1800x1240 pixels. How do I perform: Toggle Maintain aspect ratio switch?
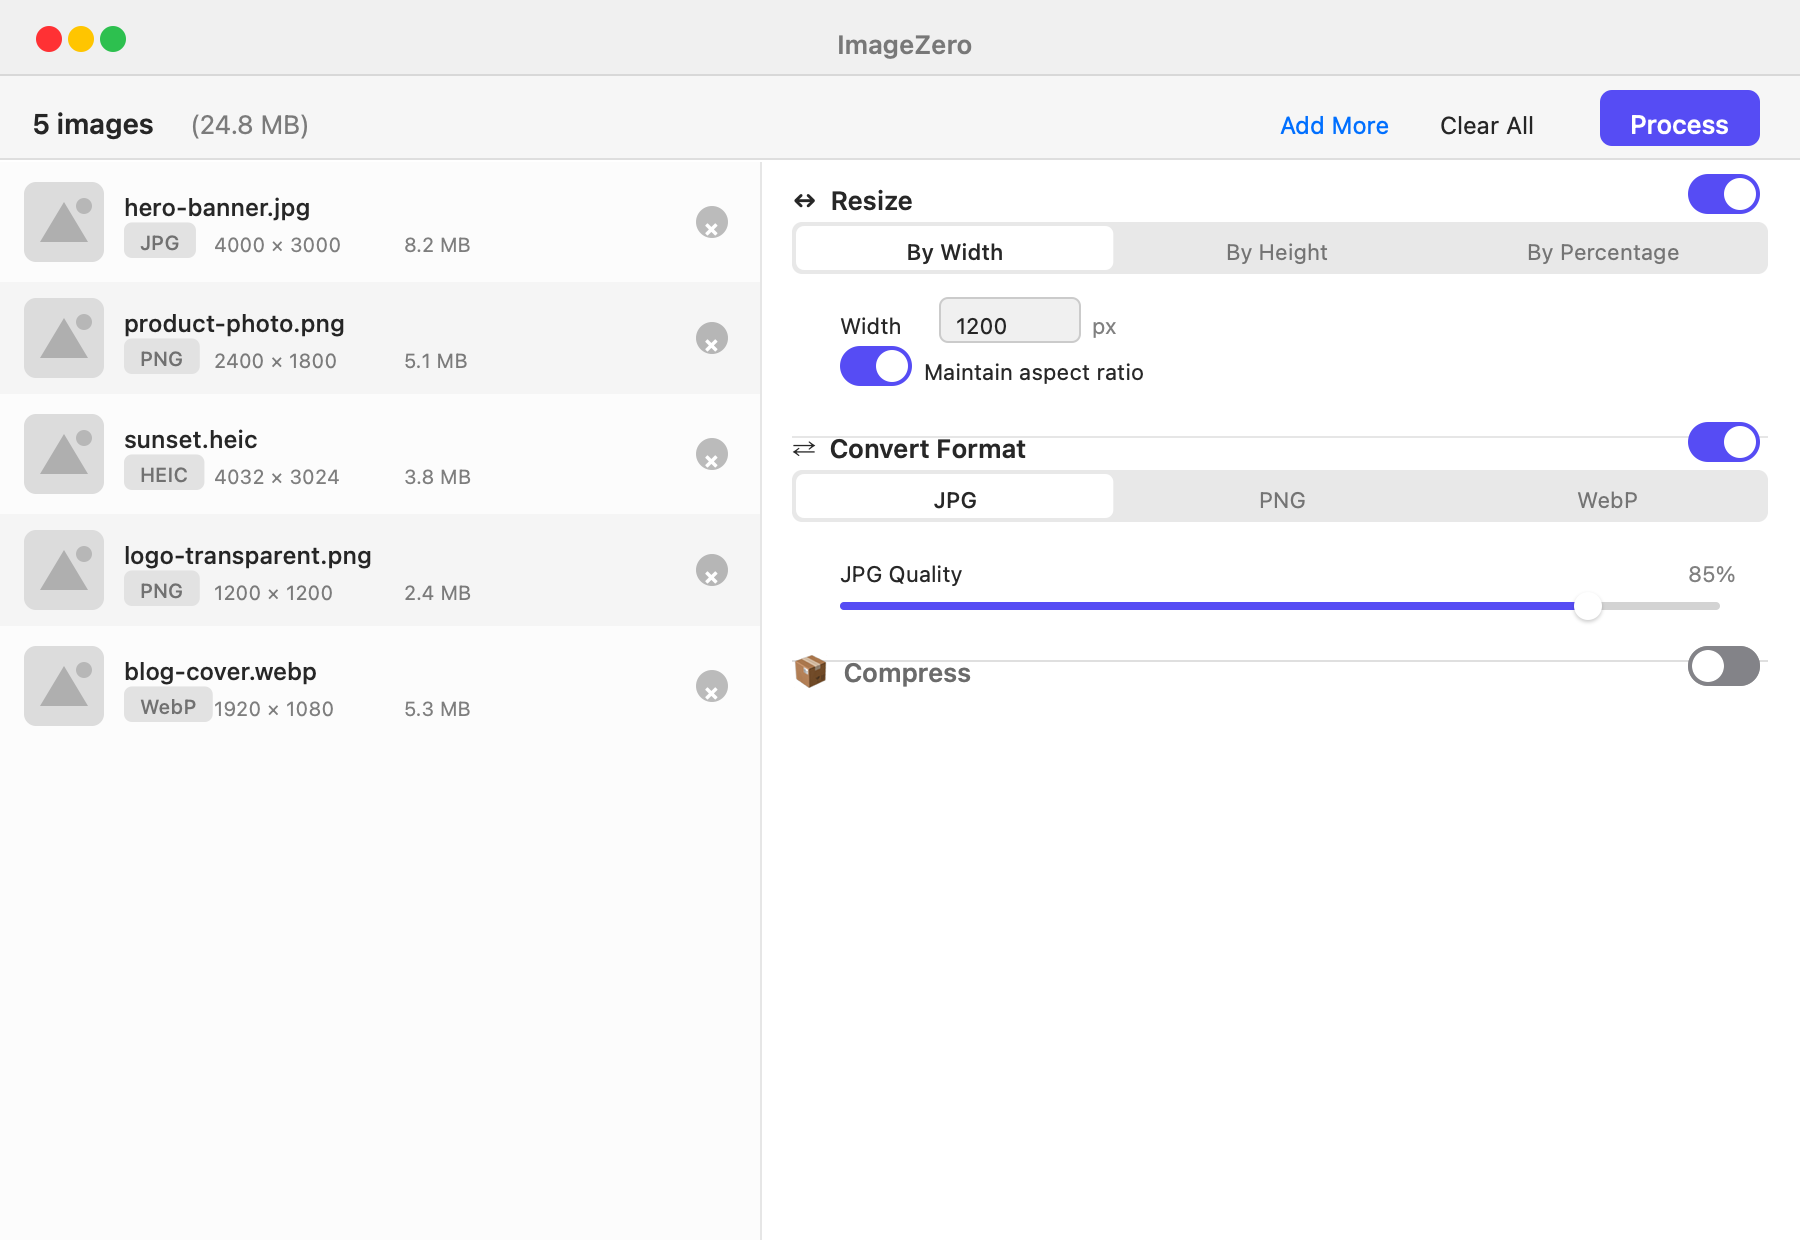pos(876,366)
